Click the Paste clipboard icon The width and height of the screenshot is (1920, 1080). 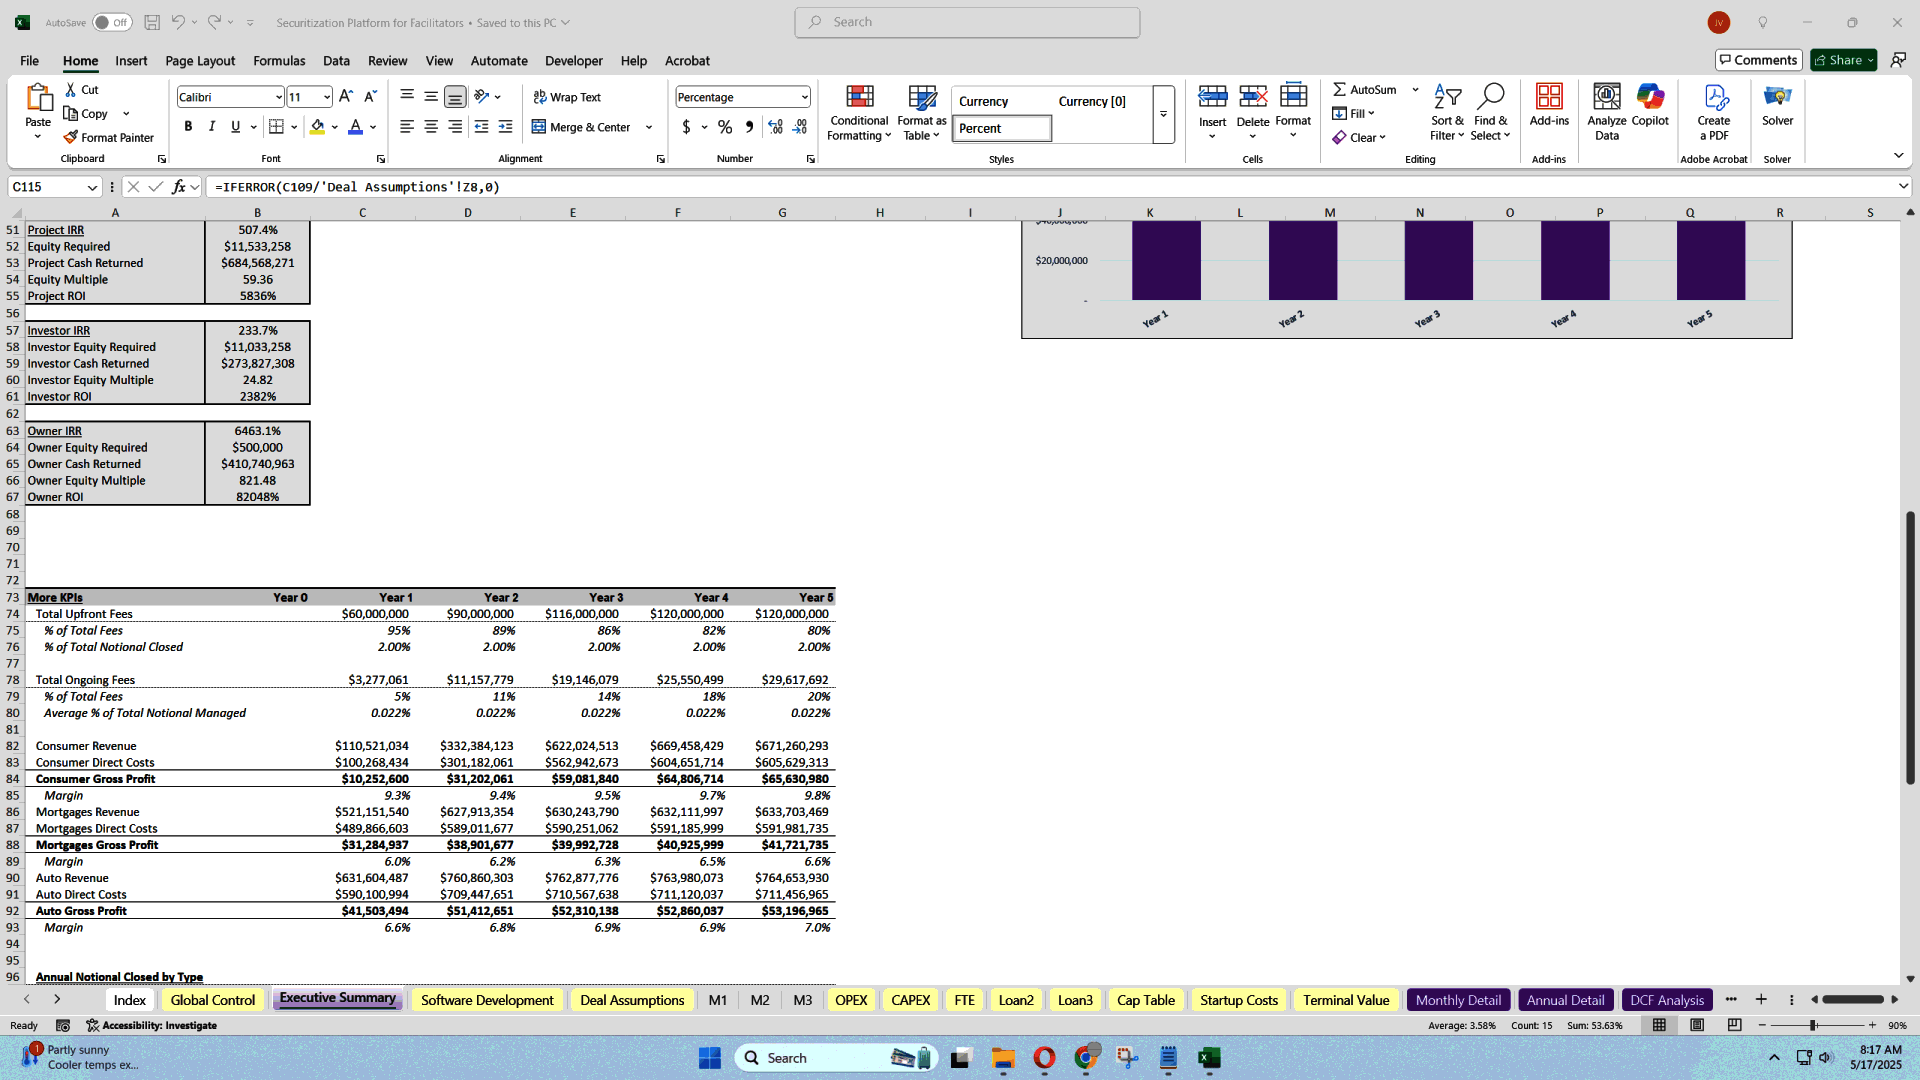[38, 98]
